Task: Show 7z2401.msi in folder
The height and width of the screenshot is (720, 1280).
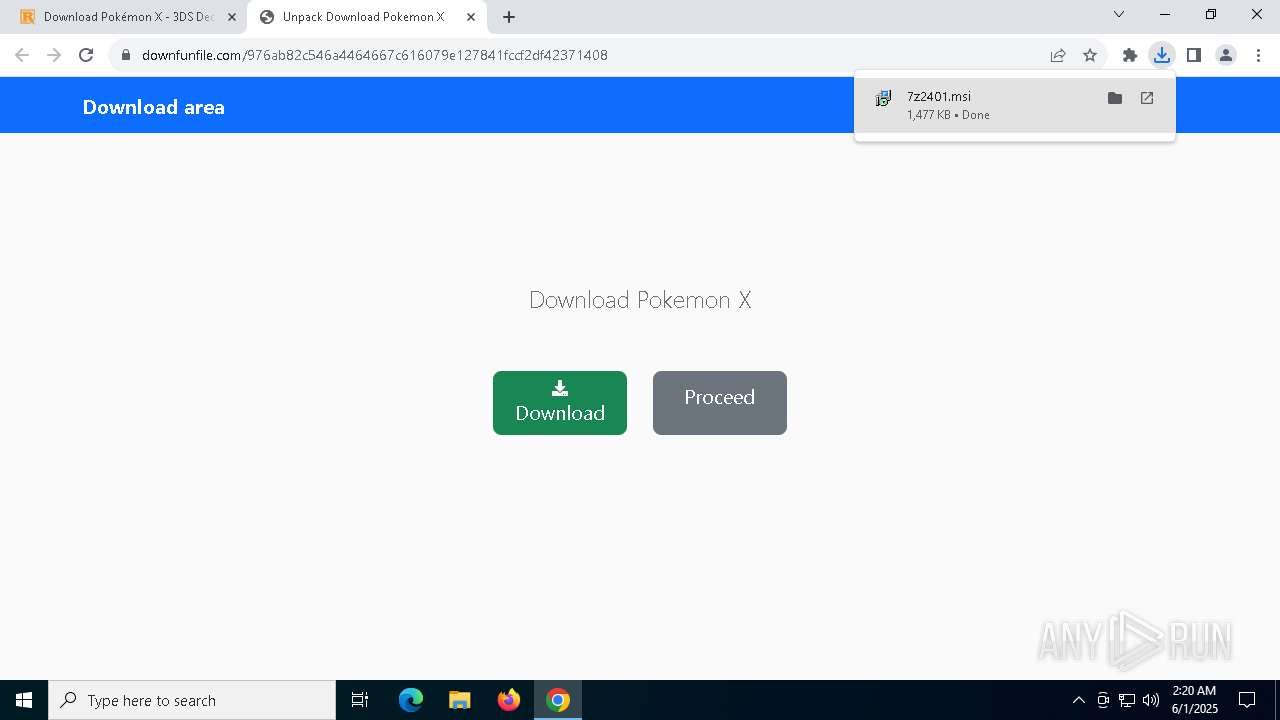Action: point(1115,98)
